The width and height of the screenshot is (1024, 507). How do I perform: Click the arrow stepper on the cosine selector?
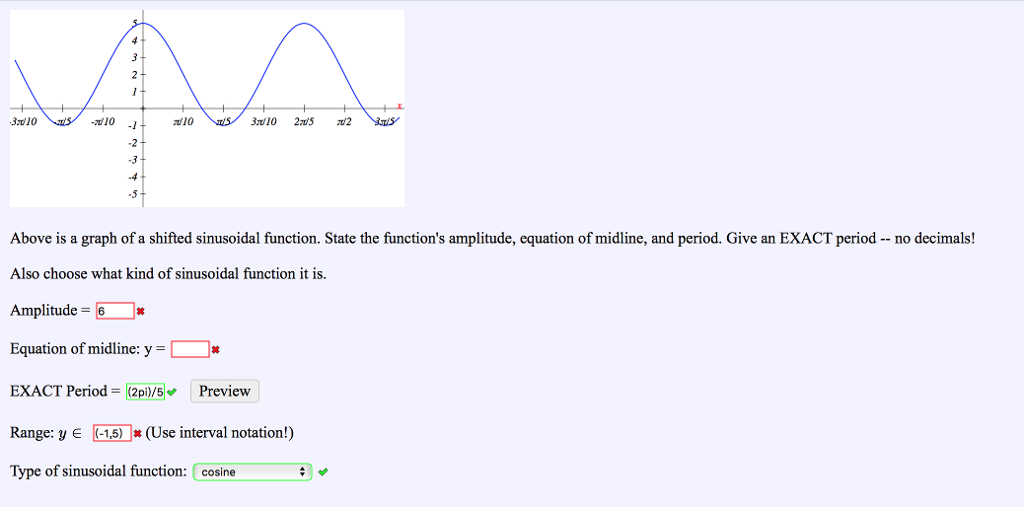pos(304,472)
